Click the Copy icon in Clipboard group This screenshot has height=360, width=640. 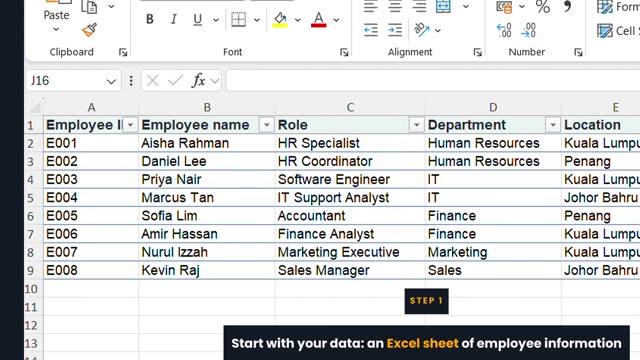pos(89,7)
